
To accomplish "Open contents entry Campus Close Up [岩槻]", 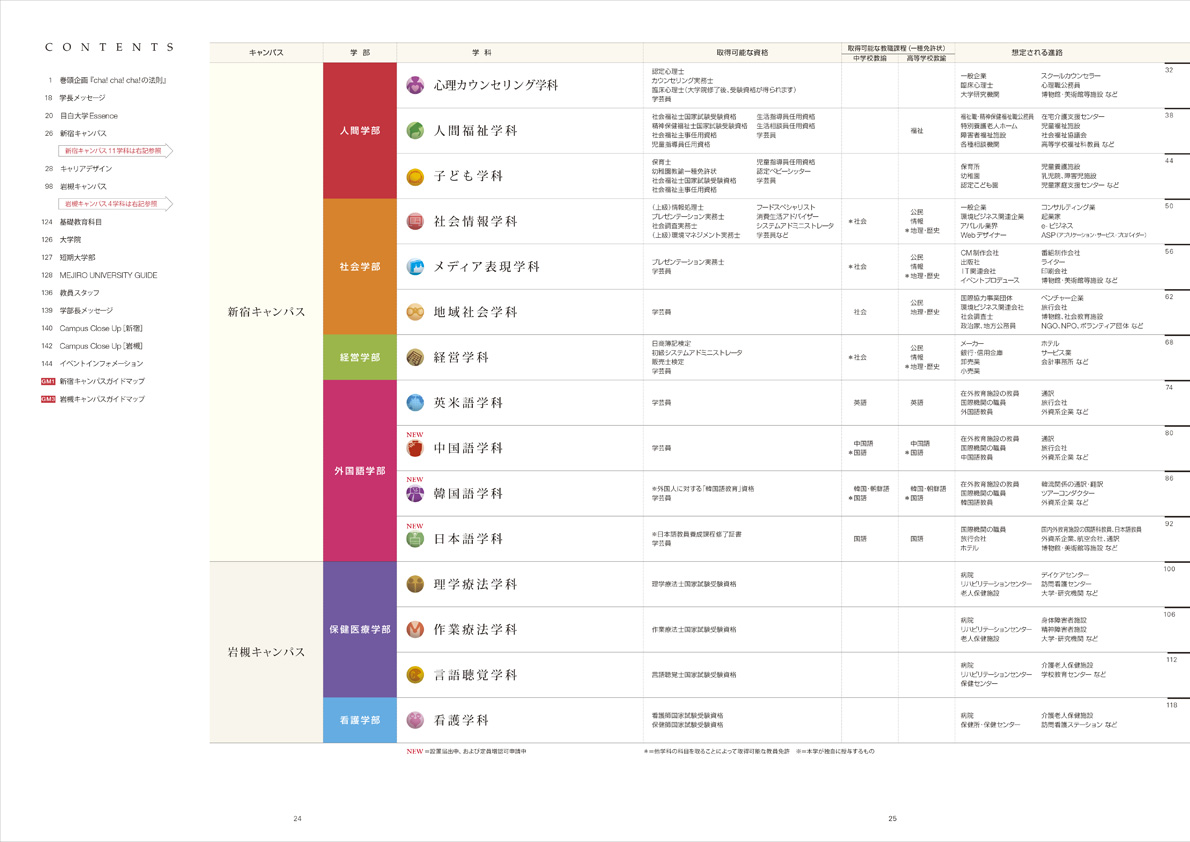I will [x=92, y=346].
